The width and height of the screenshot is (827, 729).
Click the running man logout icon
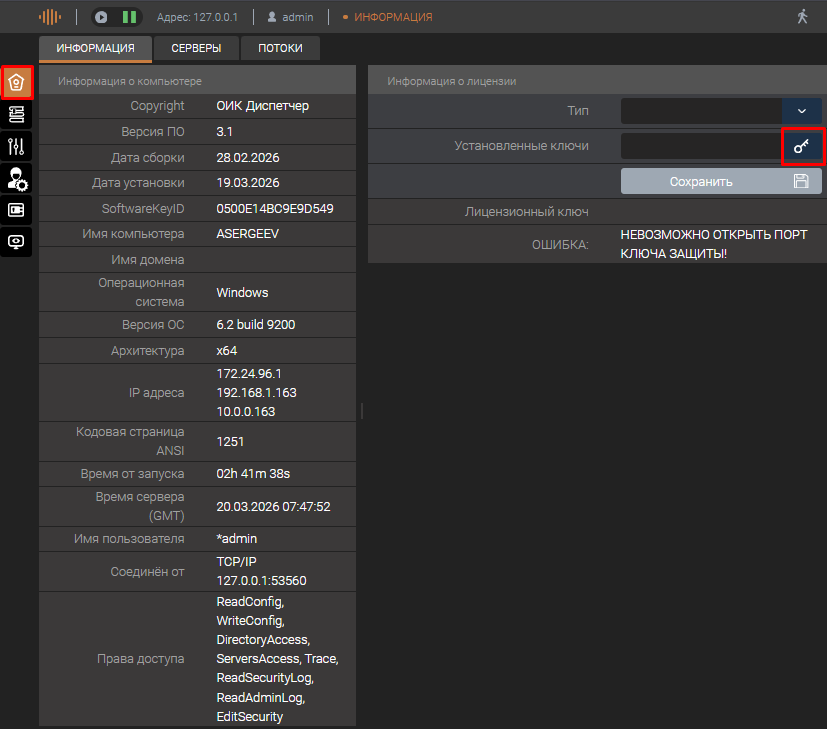point(802,17)
